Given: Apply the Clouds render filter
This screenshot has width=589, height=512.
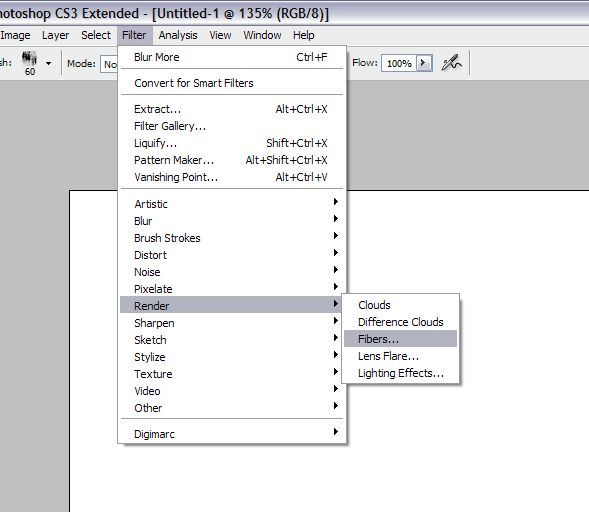Looking at the screenshot, I should (400, 305).
